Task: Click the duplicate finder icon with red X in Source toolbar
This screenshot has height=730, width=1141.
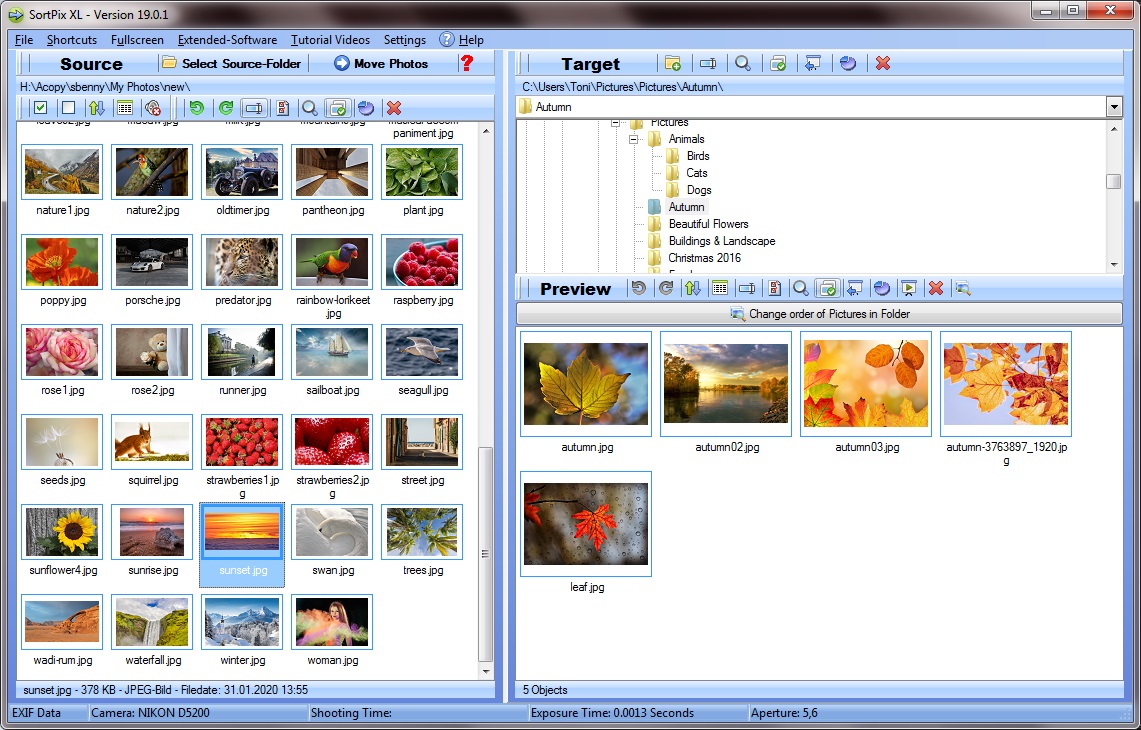Action: [153, 108]
